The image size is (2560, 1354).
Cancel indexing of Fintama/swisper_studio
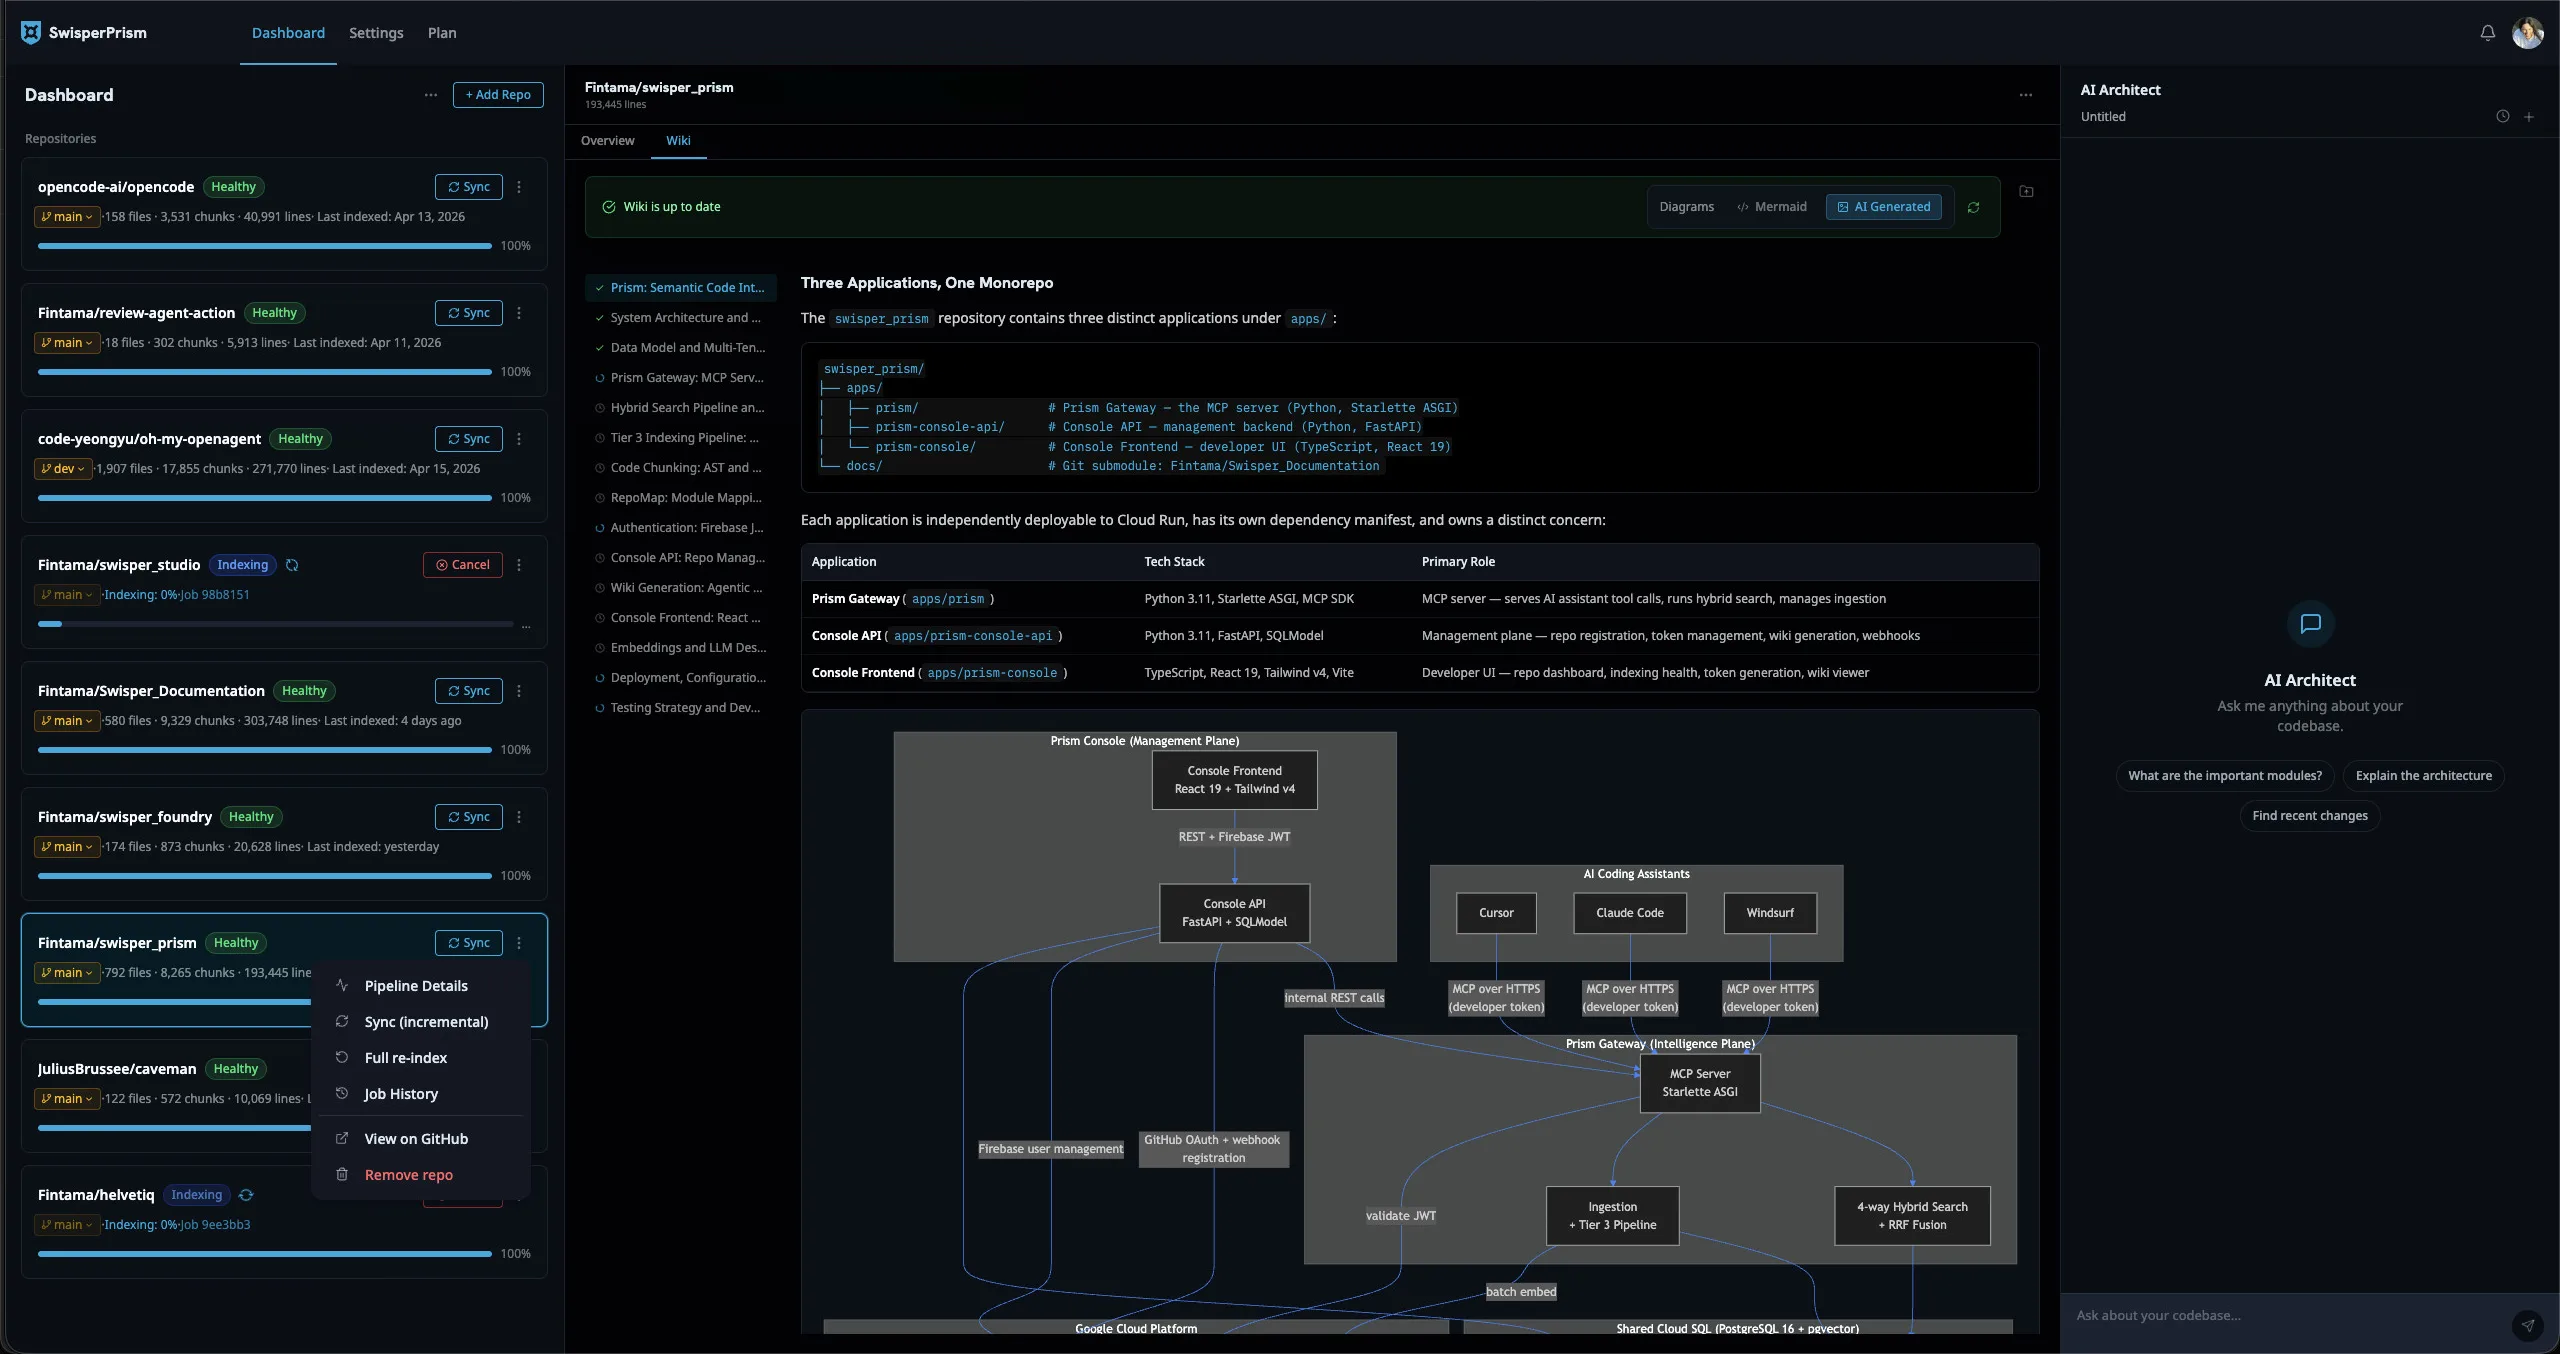pos(463,565)
